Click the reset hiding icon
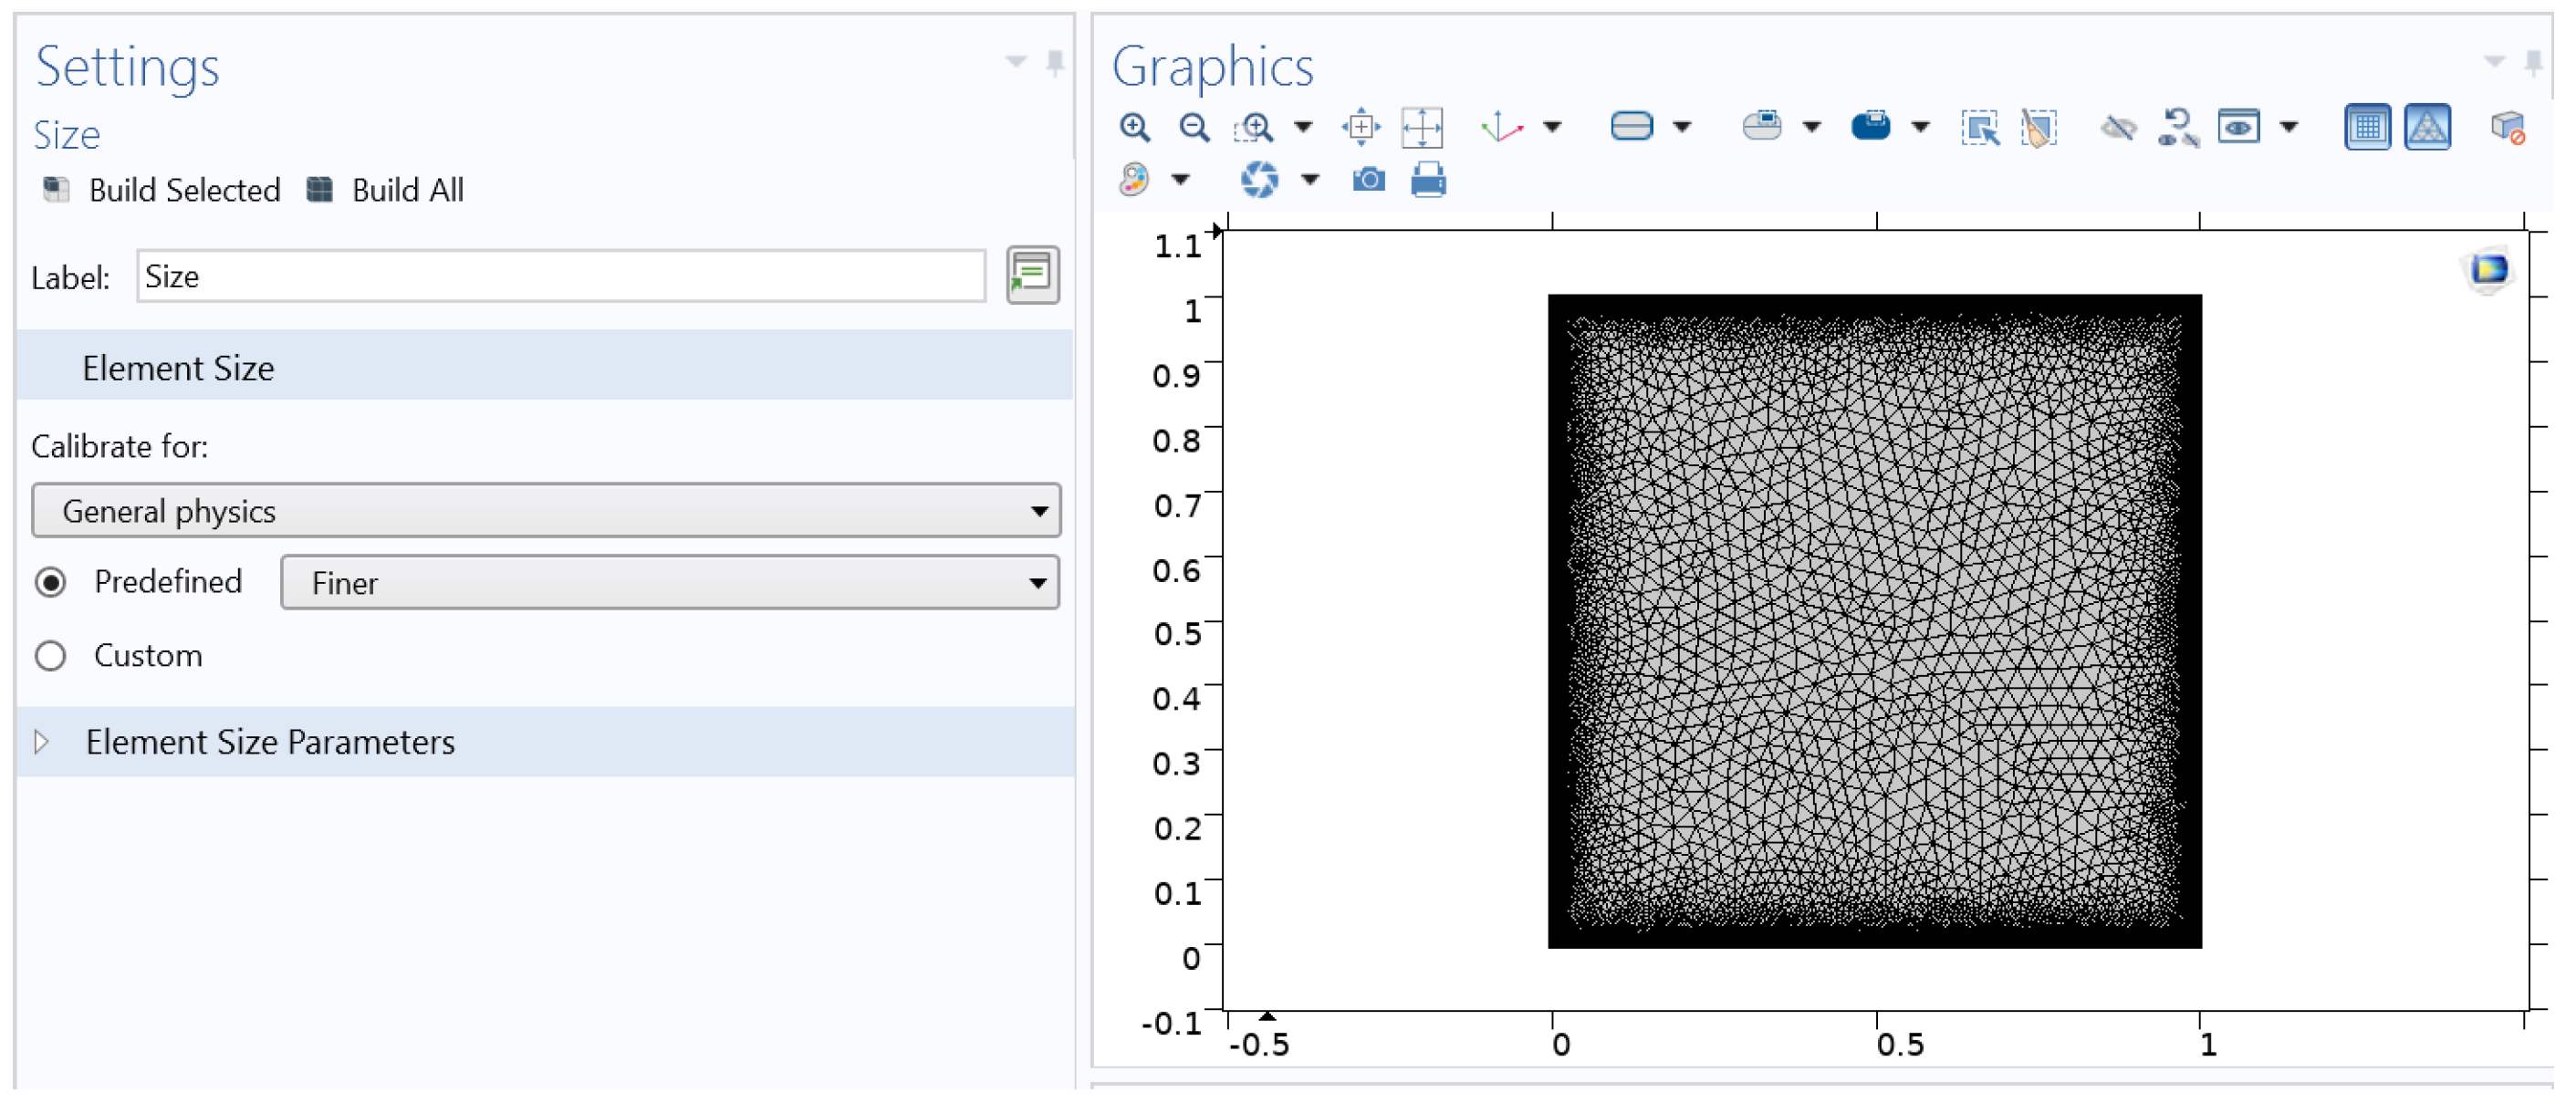2576x1103 pixels. [2177, 127]
